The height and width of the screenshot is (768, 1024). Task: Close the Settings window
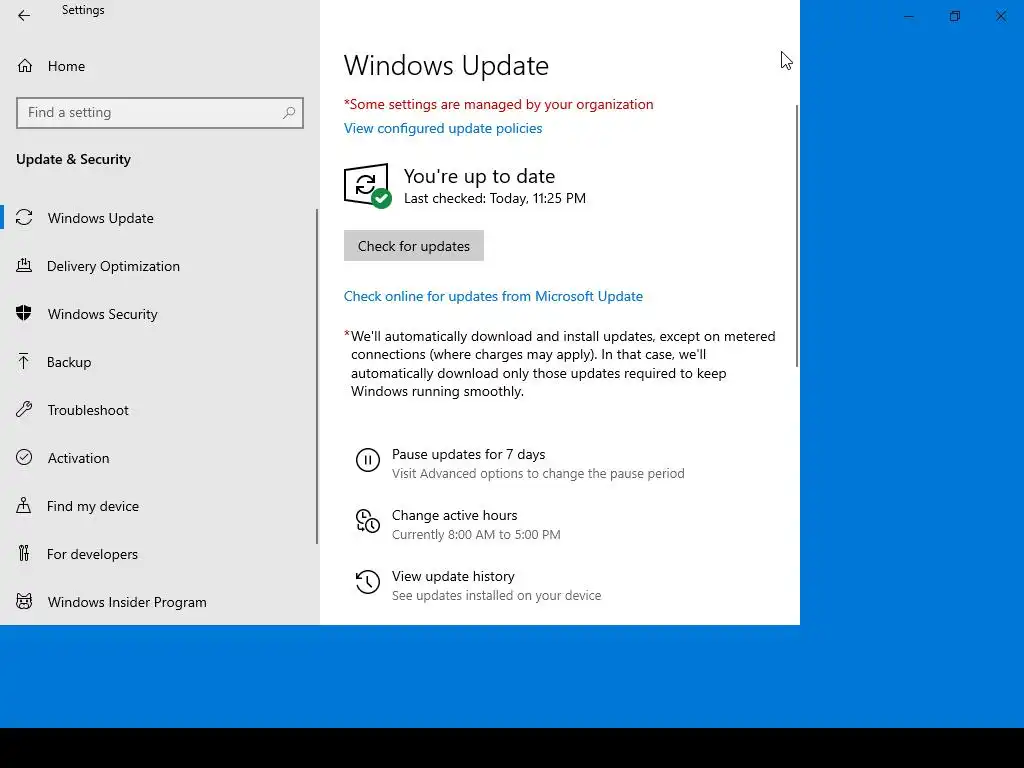click(1000, 16)
